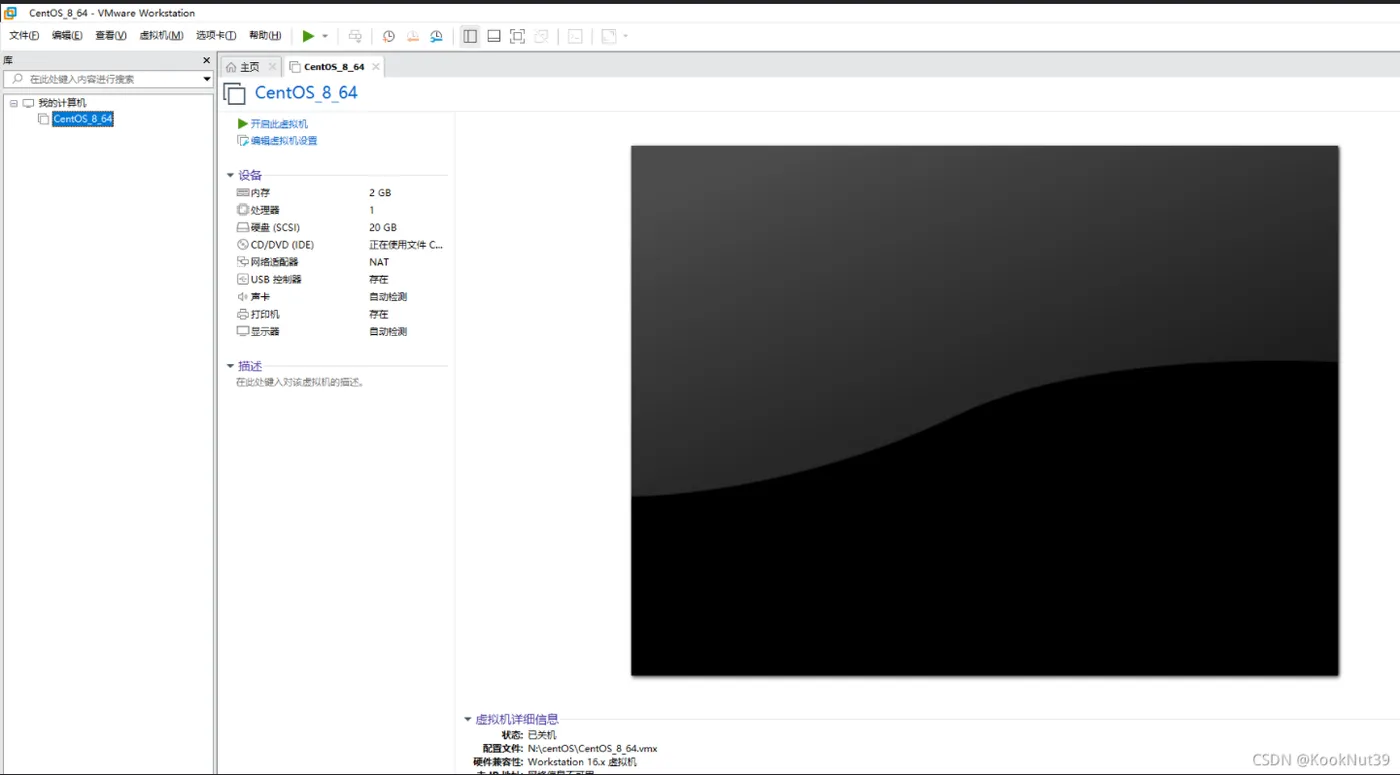Click the 显示器 display device icon
The width and height of the screenshot is (1400, 775).
click(243, 331)
